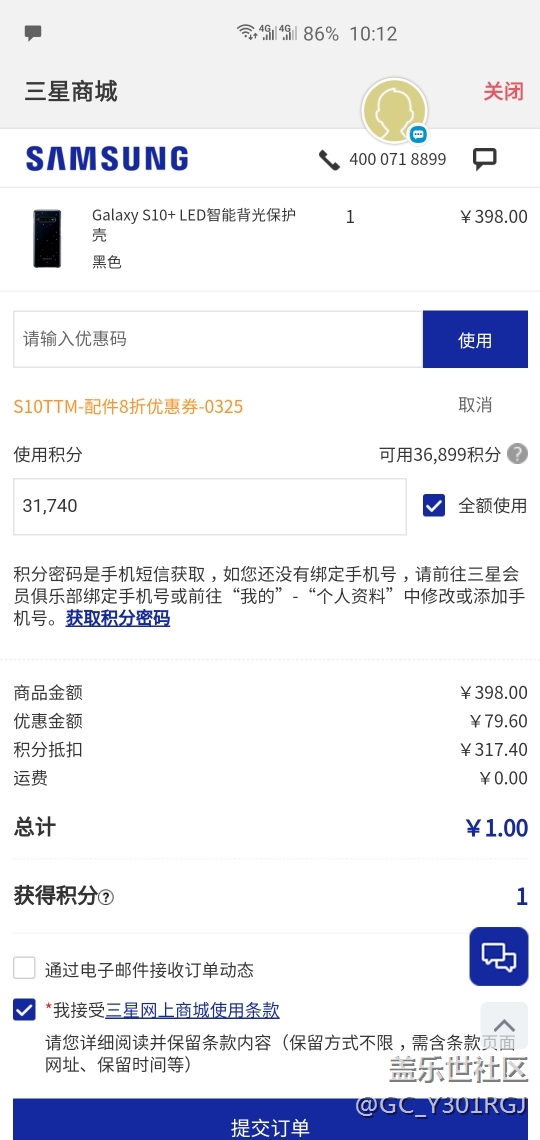The width and height of the screenshot is (540, 1140).
Task: Click the help icon beside available points
Action: click(x=517, y=454)
